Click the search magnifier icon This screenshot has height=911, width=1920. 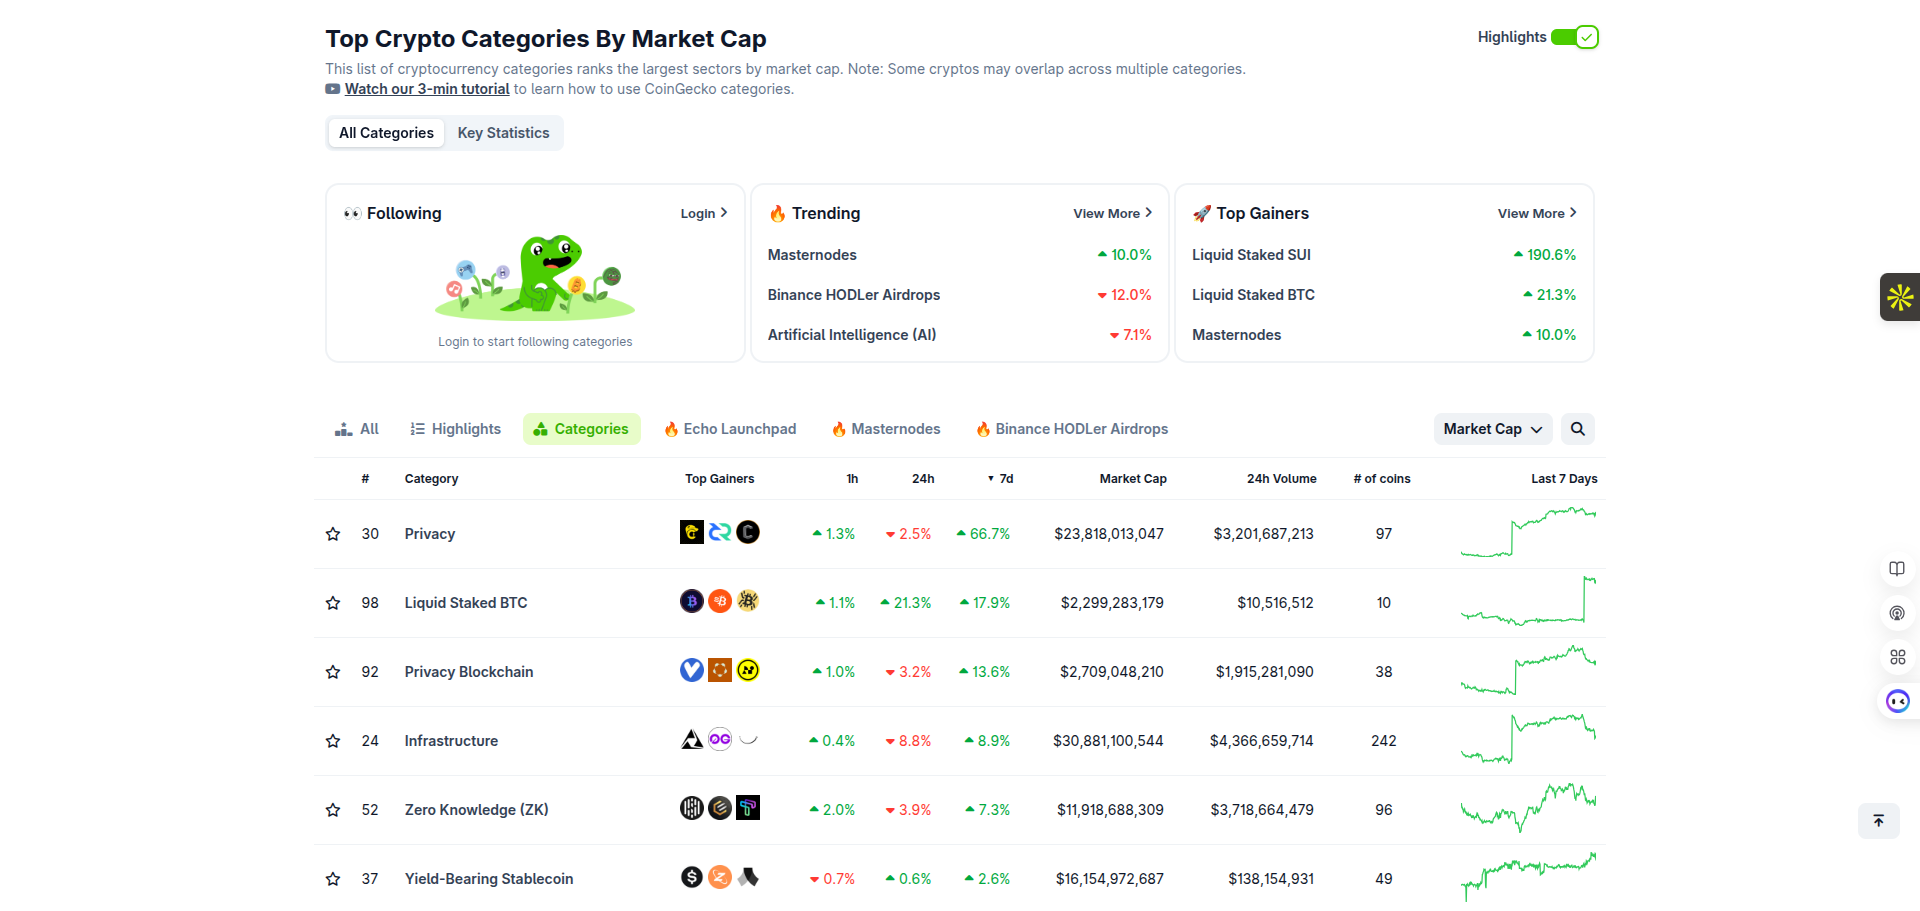[x=1577, y=429]
